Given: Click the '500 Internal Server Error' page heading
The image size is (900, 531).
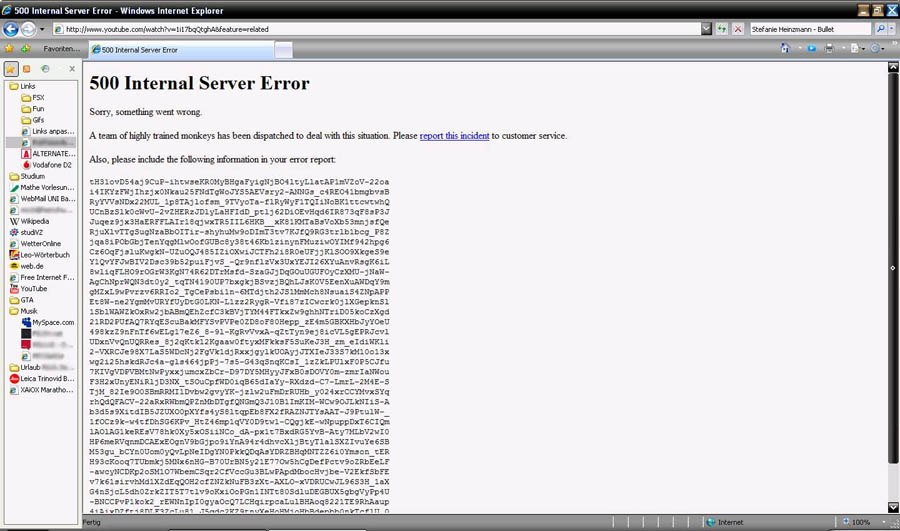Looking at the screenshot, I should coord(199,83).
